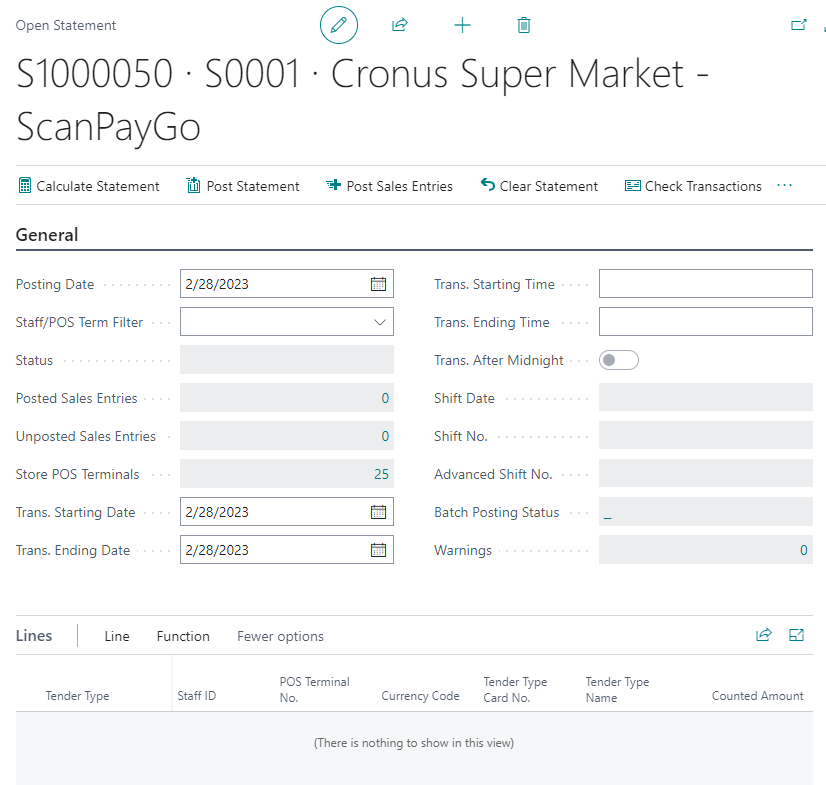Click the Trans. Starting Time field
Screen dimensions: 826x785
coord(705,284)
